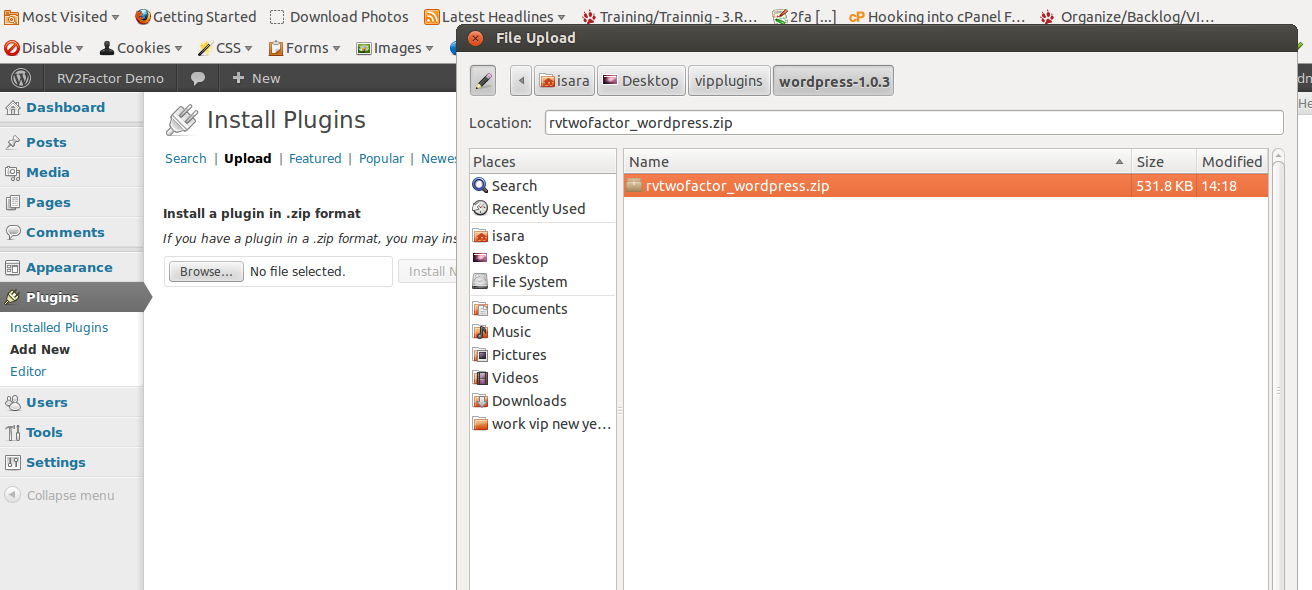1312x590 pixels.
Task: Open the 2fa bookmark
Action: tap(804, 16)
